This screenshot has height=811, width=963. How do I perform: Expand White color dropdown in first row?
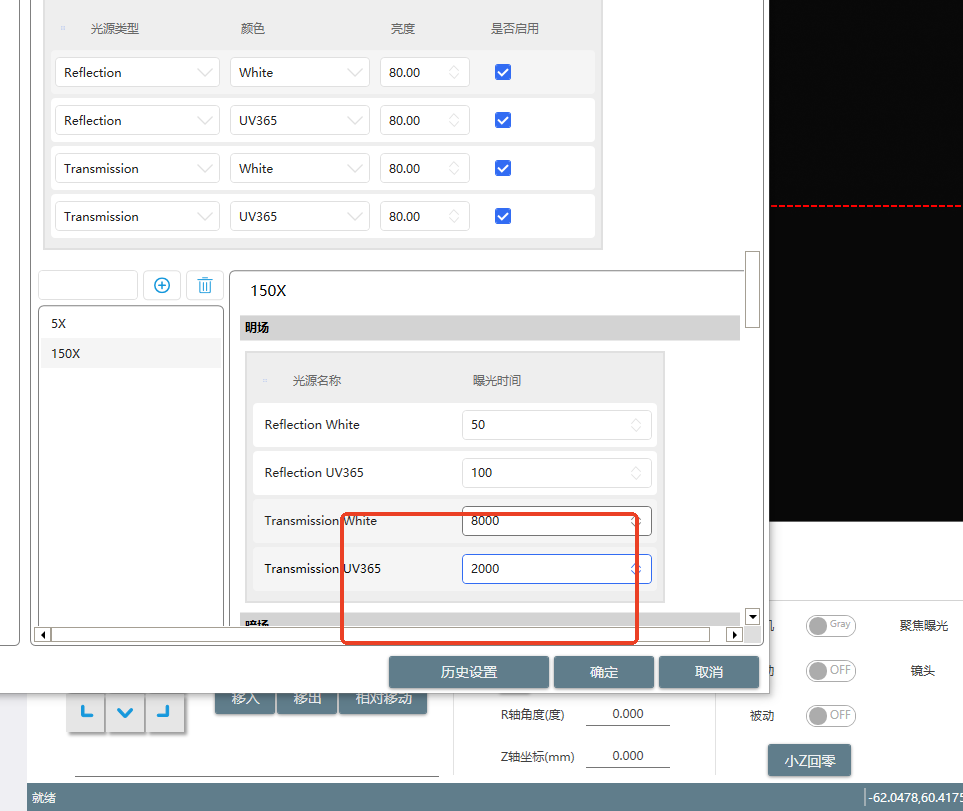pos(299,72)
